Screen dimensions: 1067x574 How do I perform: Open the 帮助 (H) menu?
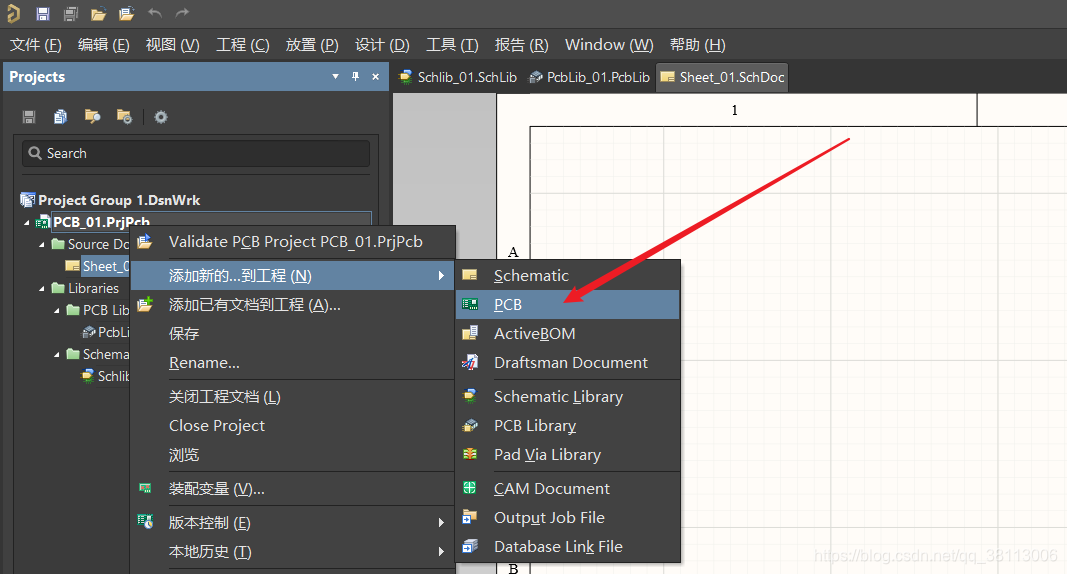coord(697,45)
